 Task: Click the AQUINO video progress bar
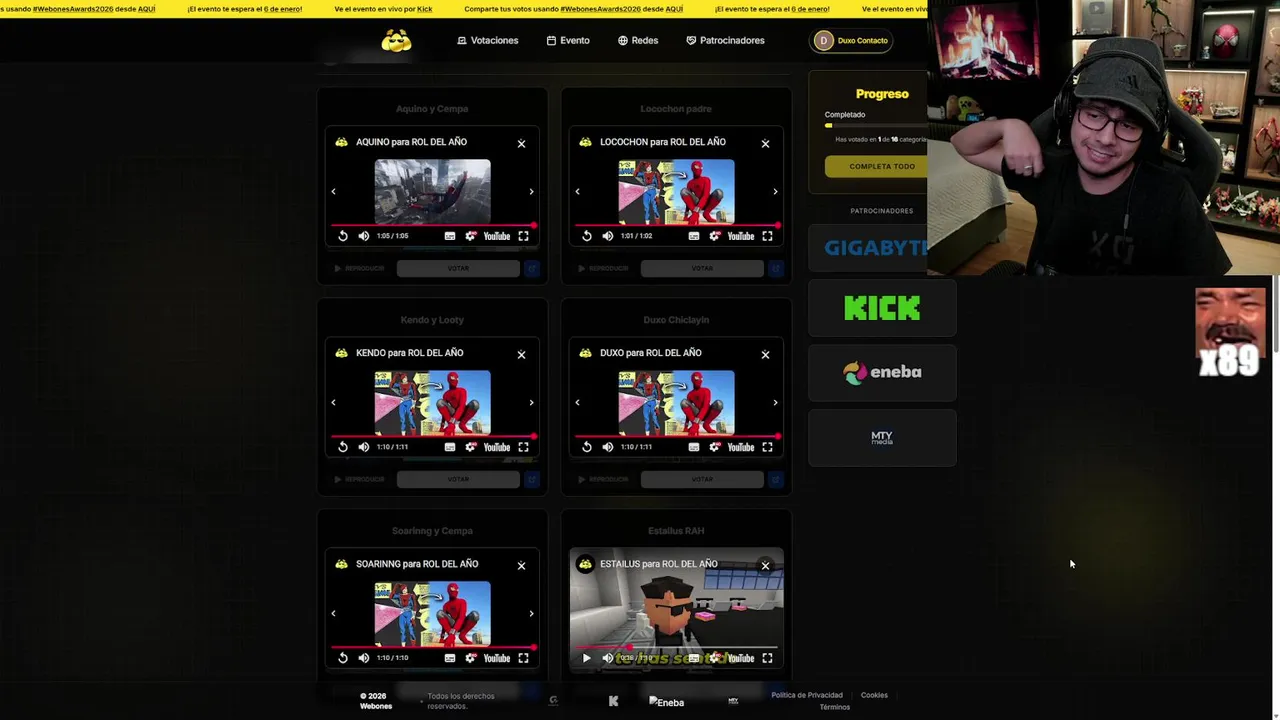click(x=432, y=225)
